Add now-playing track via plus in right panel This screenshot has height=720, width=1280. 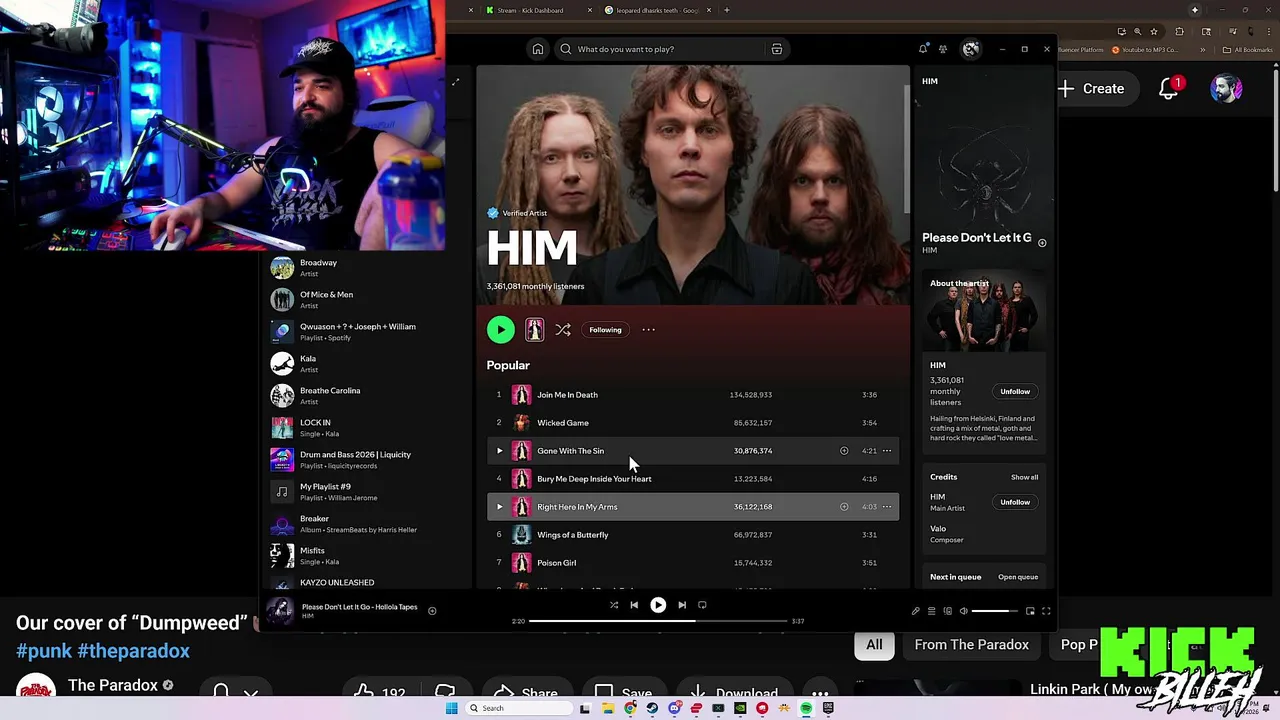click(1042, 243)
